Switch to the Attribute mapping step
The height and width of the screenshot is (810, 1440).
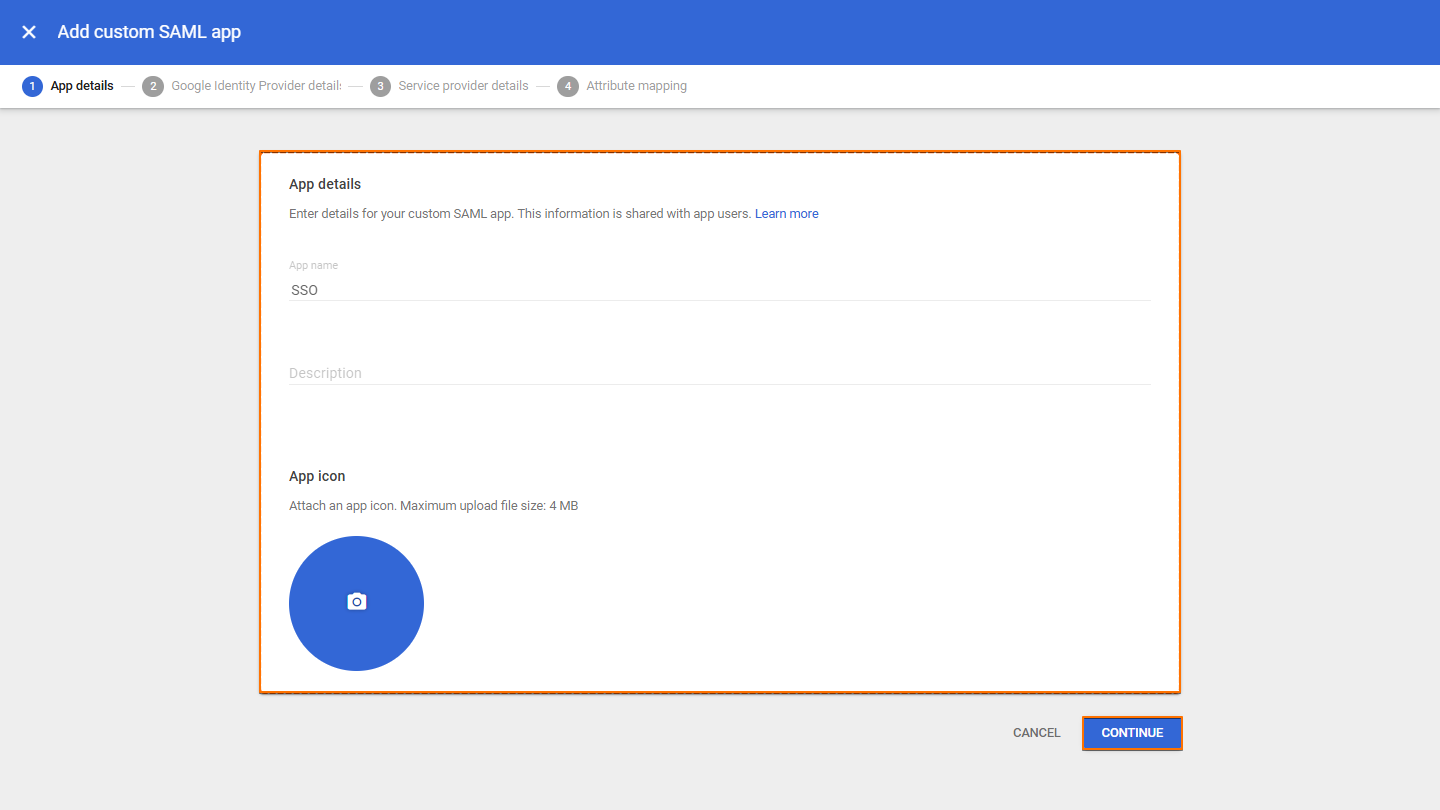pos(636,86)
